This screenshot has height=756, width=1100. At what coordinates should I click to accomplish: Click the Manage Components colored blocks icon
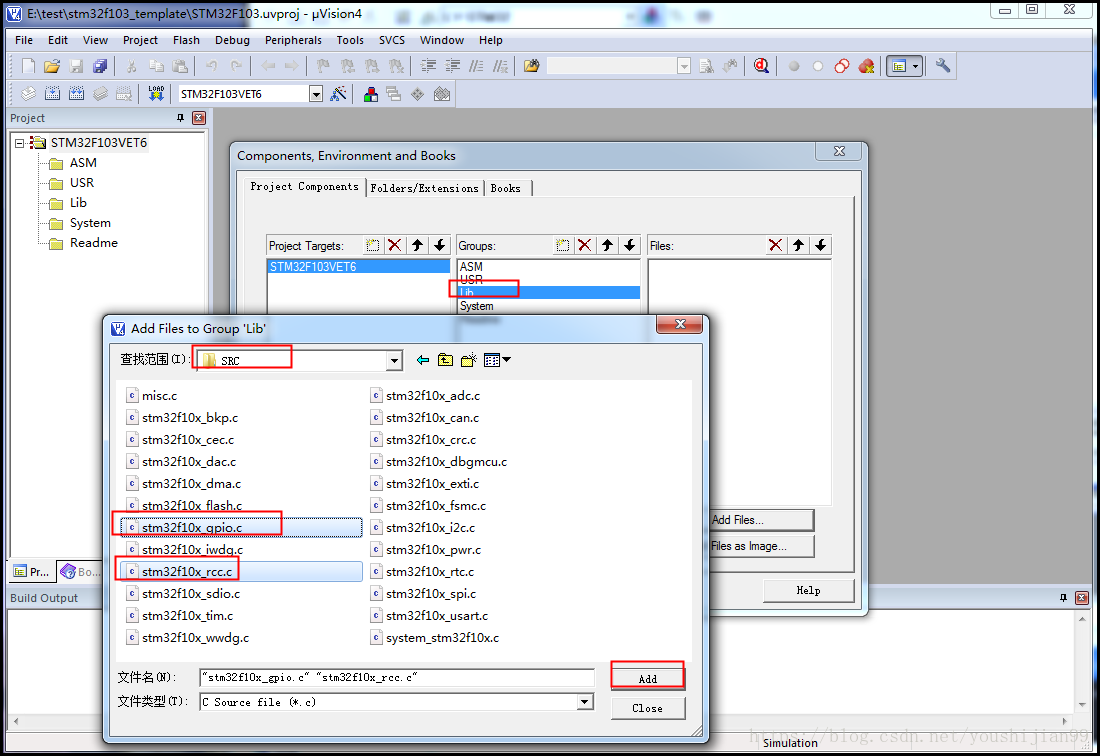(x=371, y=93)
